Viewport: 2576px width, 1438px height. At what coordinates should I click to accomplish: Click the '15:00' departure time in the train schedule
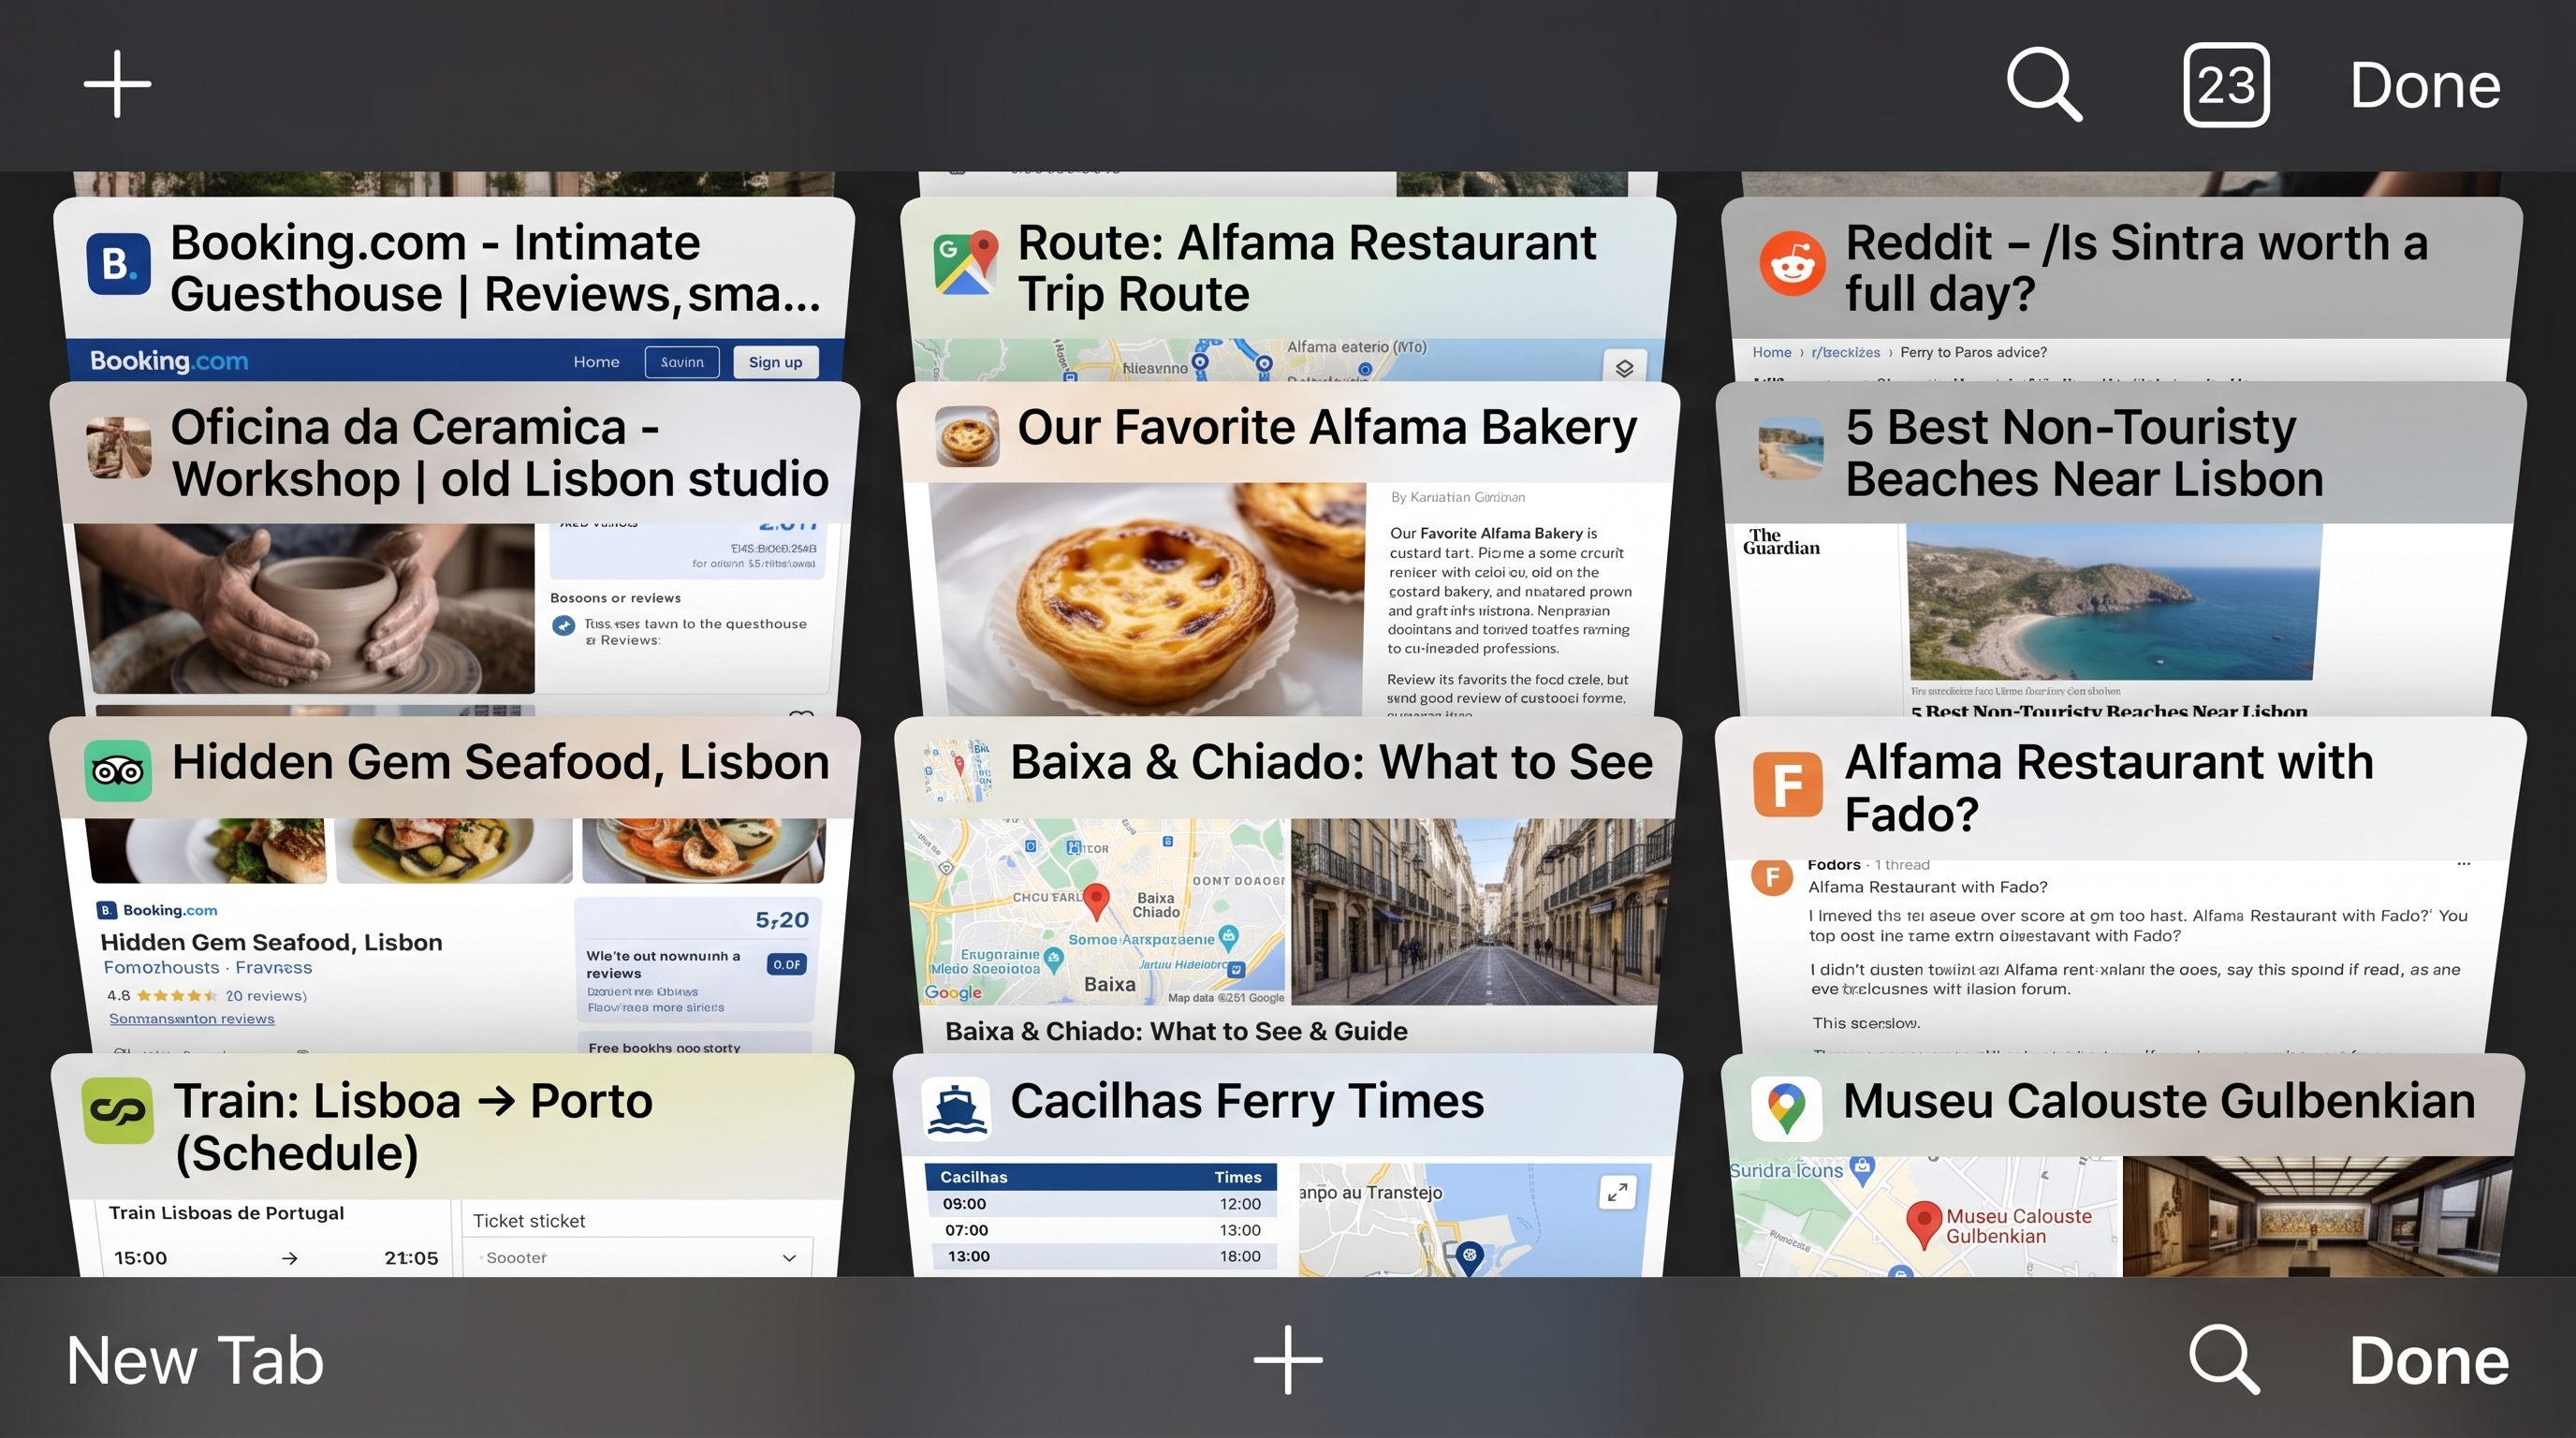click(x=140, y=1258)
